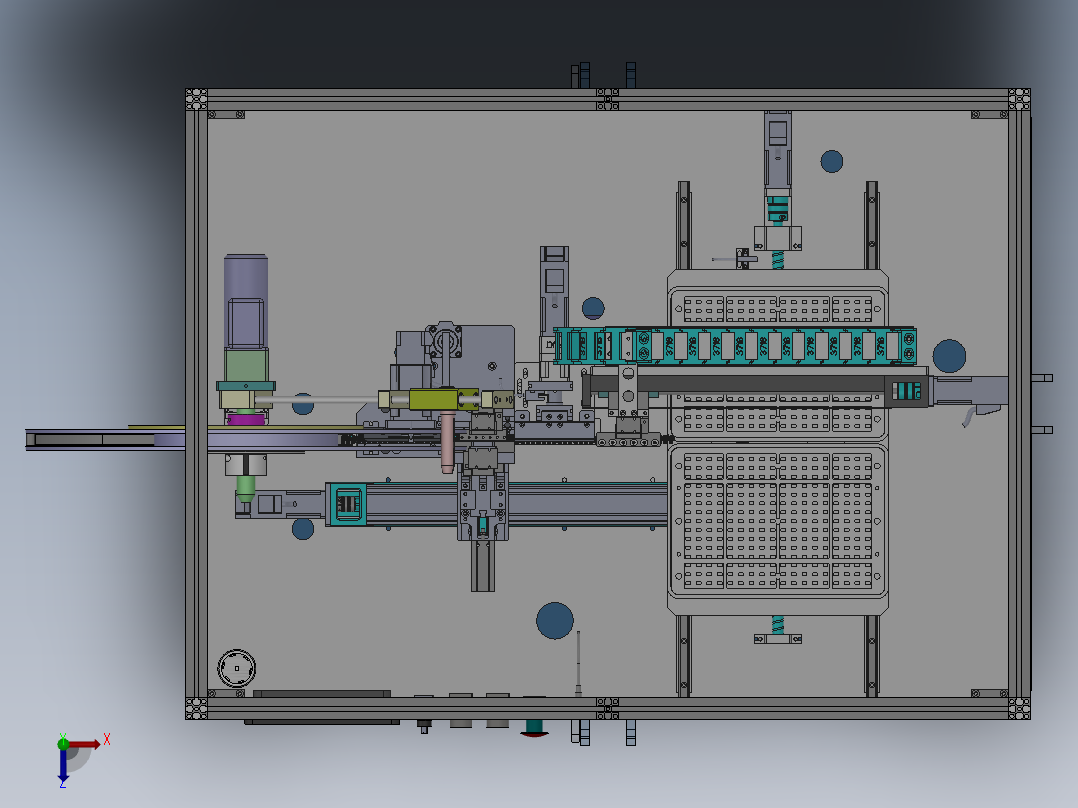The image size is (1078, 808).
Task: Select the upper perforated tray above the chain
Action: [x=778, y=307]
